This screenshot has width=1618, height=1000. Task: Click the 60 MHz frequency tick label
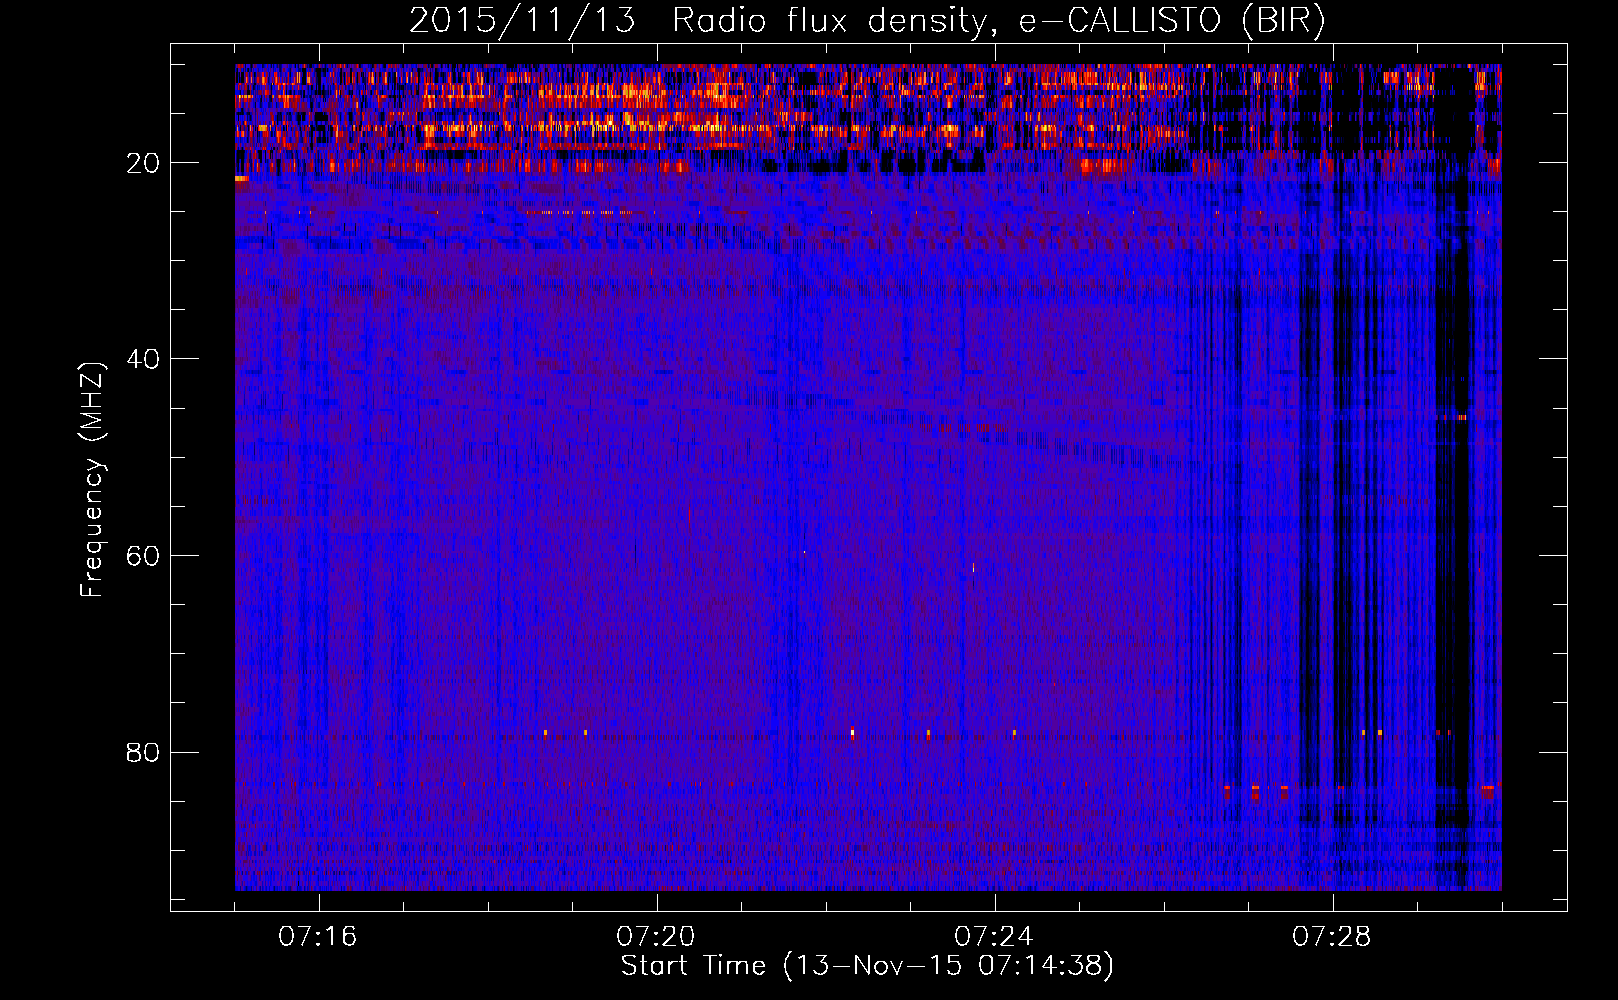[x=144, y=556]
